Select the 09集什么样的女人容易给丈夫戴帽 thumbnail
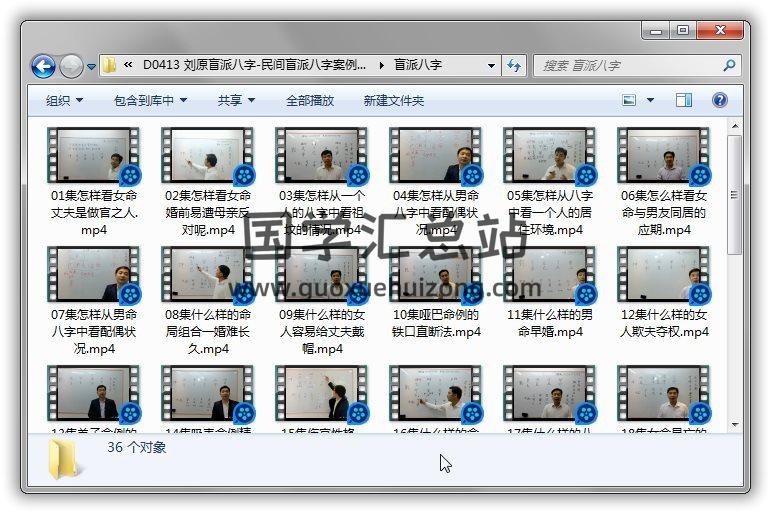Image resolution: width=771 pixels, height=514 pixels. coord(322,274)
